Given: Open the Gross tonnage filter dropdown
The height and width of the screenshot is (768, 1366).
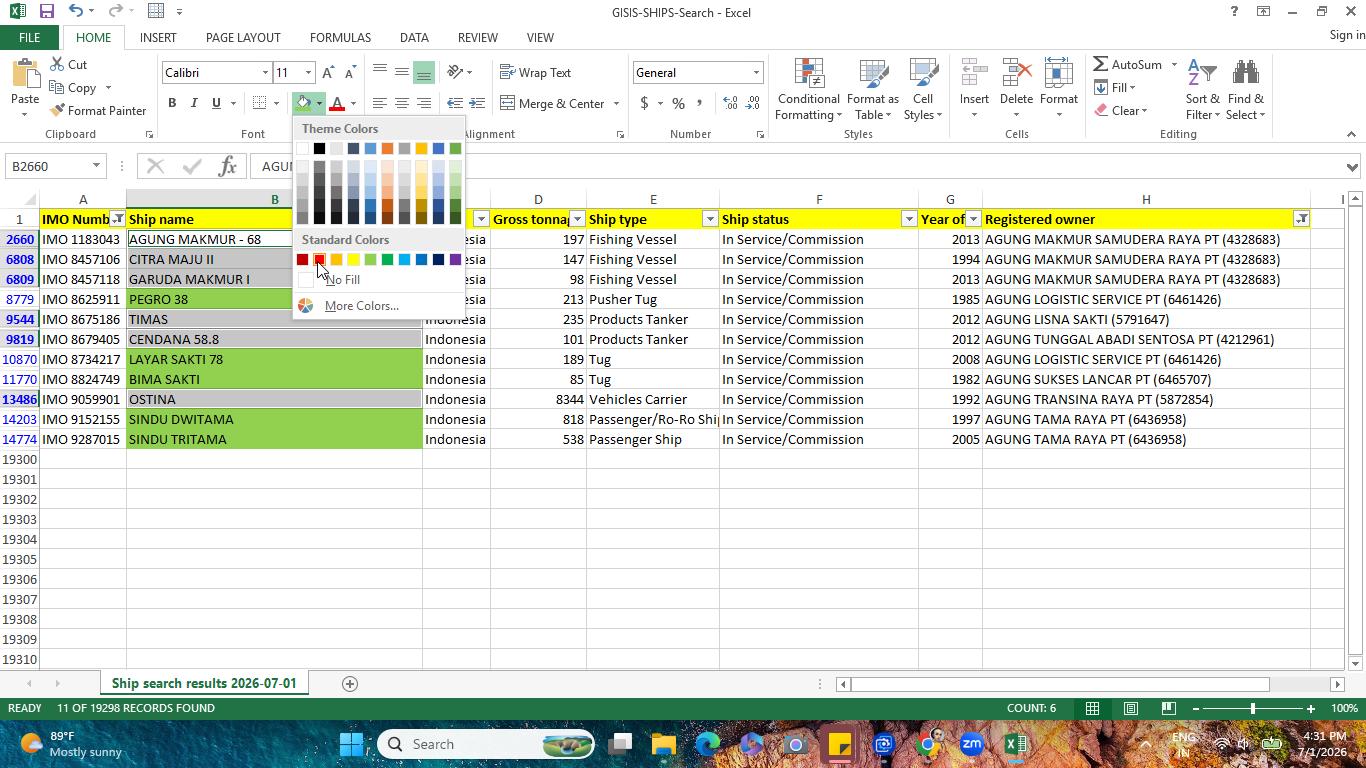Looking at the screenshot, I should tap(577, 219).
